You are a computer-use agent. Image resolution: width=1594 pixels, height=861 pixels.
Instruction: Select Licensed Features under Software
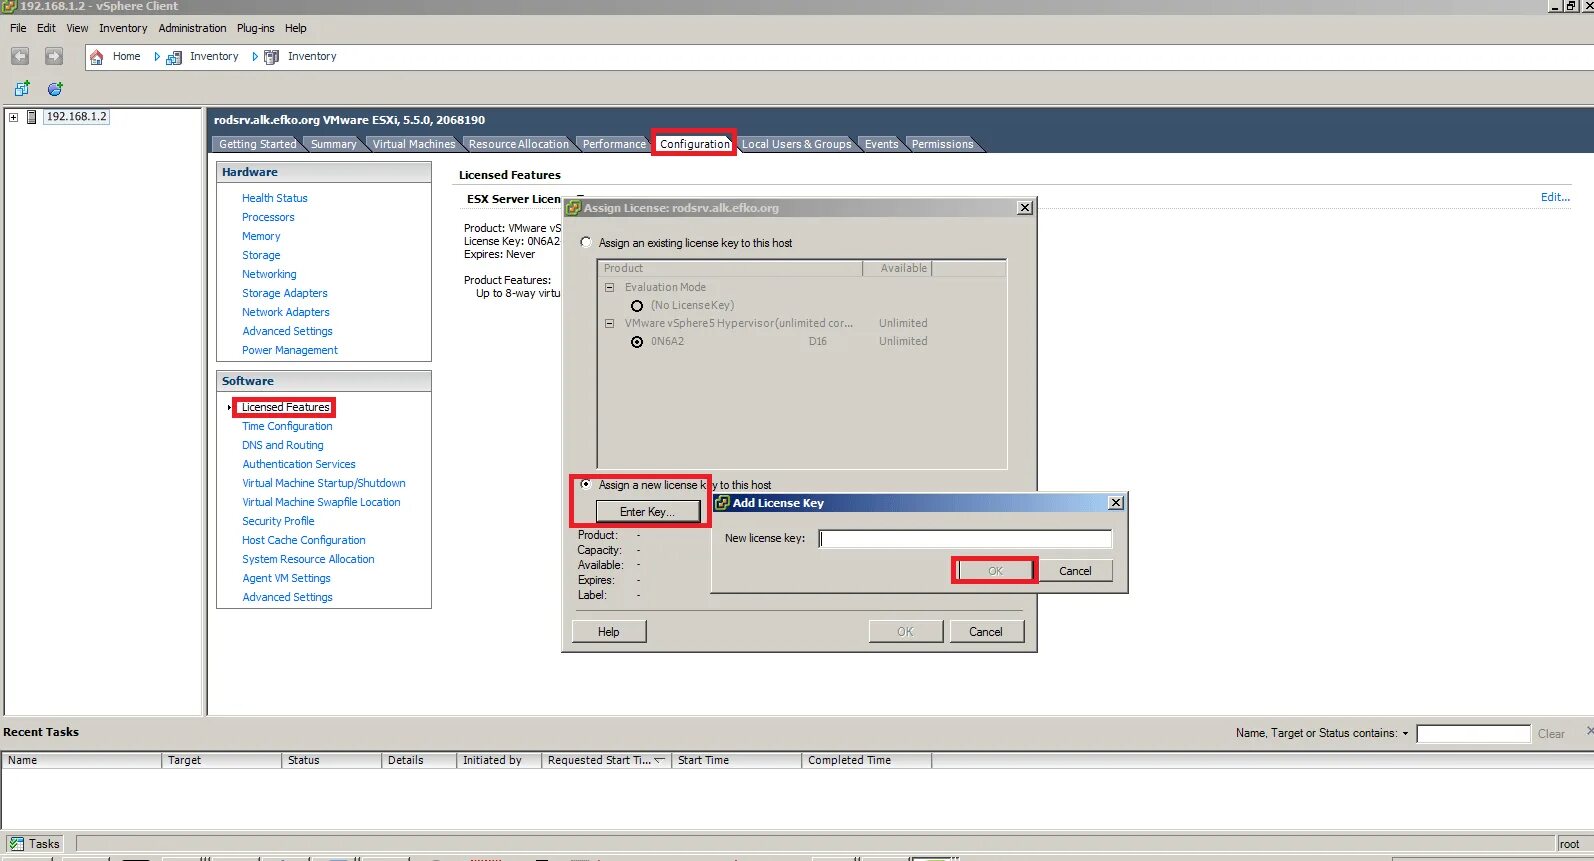tap(285, 407)
